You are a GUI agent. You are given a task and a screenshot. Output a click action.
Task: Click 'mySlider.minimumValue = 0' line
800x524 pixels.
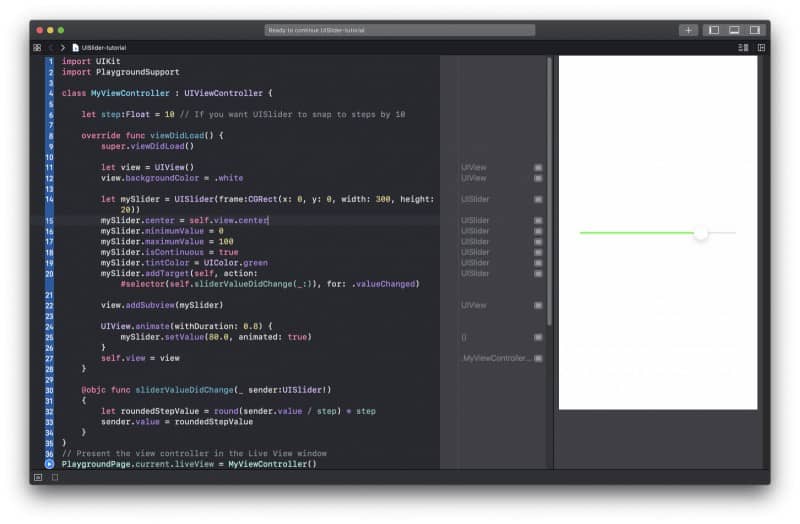(x=162, y=231)
